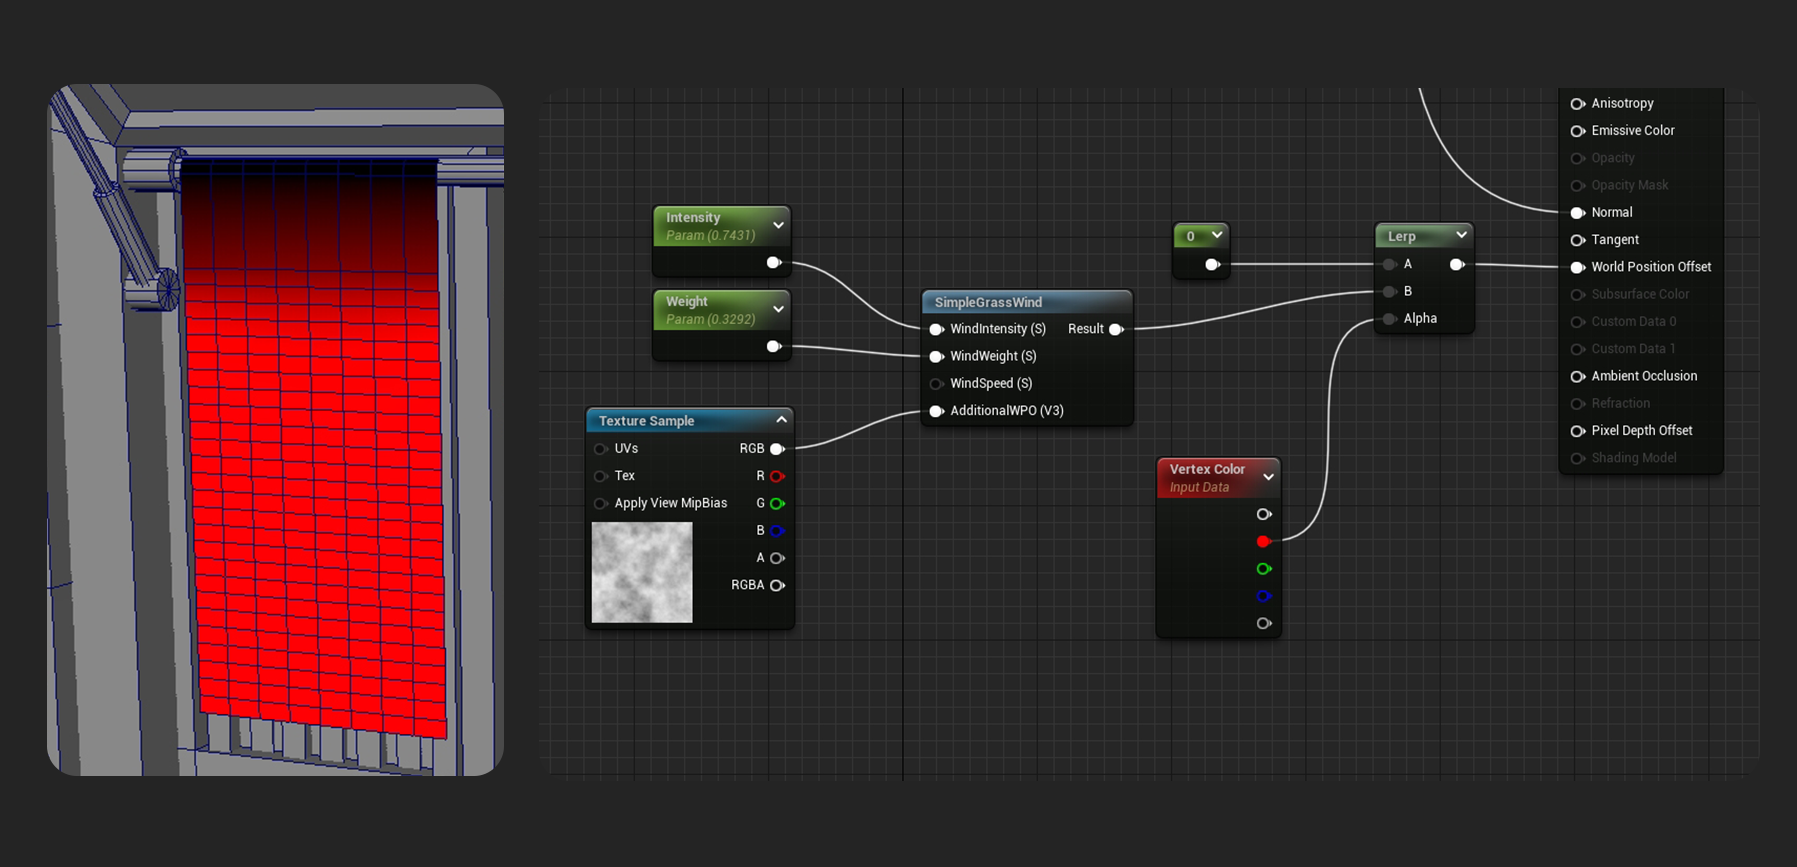Viewport: 1797px width, 867px height.
Task: Click the 'Param (0.7431)' value text
Action: 710,236
